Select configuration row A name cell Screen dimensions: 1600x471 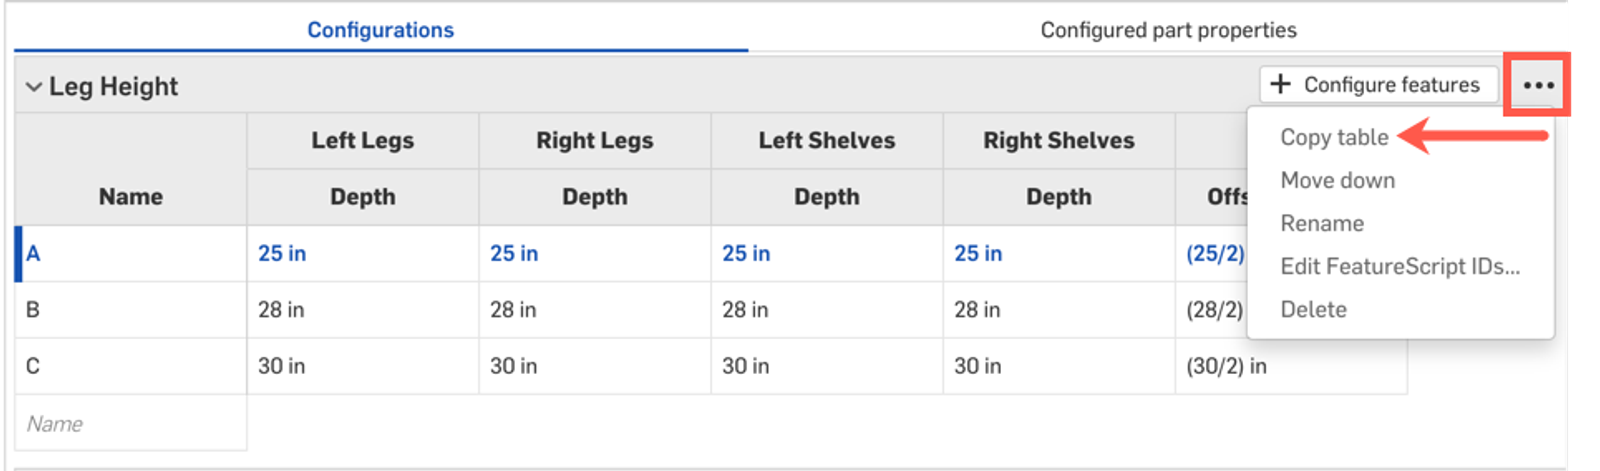click(x=130, y=253)
